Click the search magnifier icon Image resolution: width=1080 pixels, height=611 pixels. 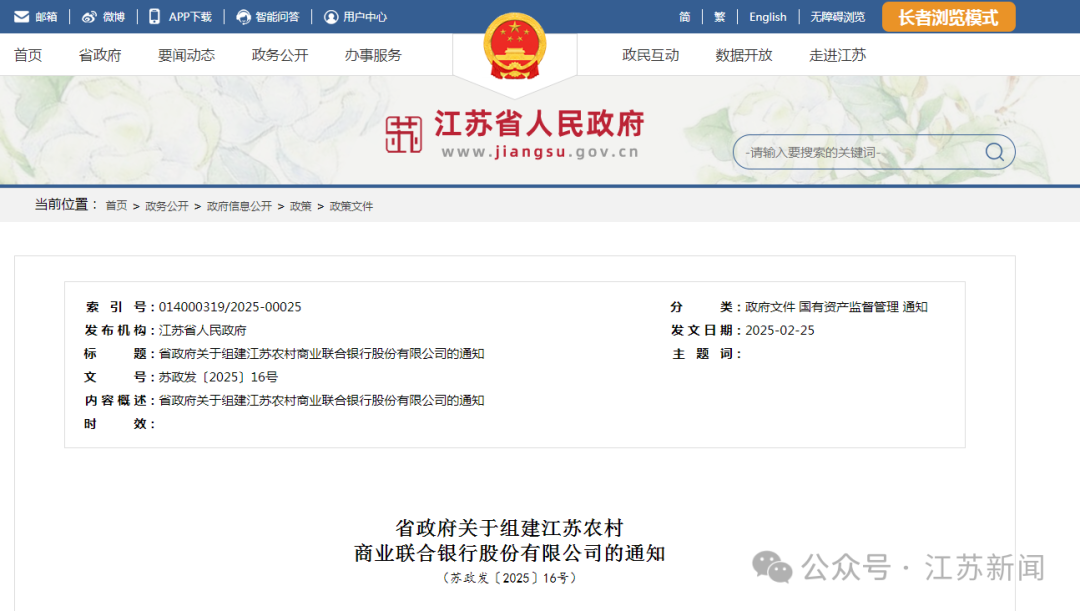(x=994, y=152)
